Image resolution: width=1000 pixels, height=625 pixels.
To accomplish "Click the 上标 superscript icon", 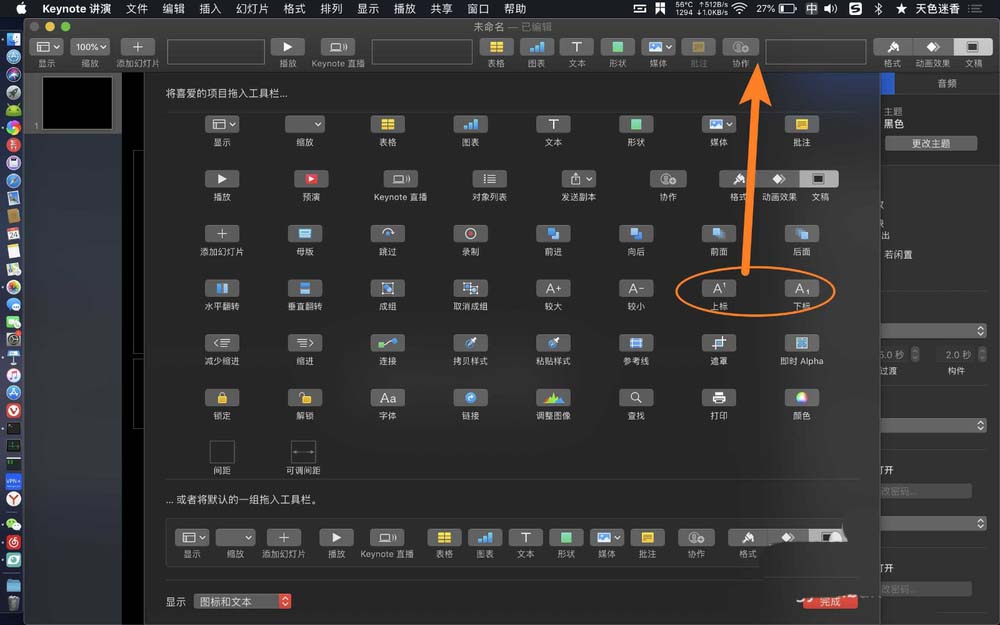I will click(x=719, y=288).
